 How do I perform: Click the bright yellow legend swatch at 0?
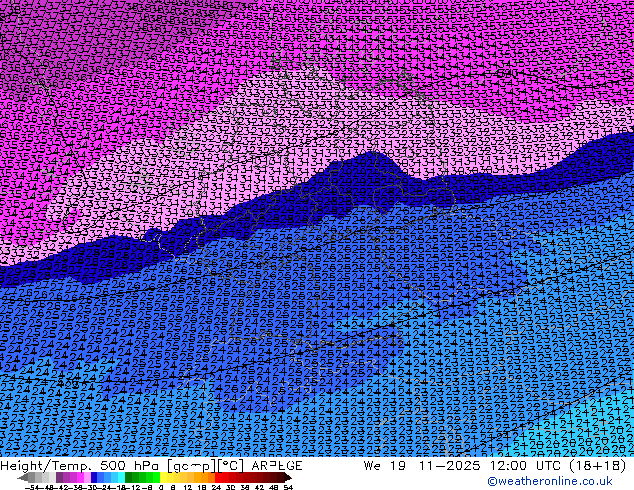(x=164, y=478)
